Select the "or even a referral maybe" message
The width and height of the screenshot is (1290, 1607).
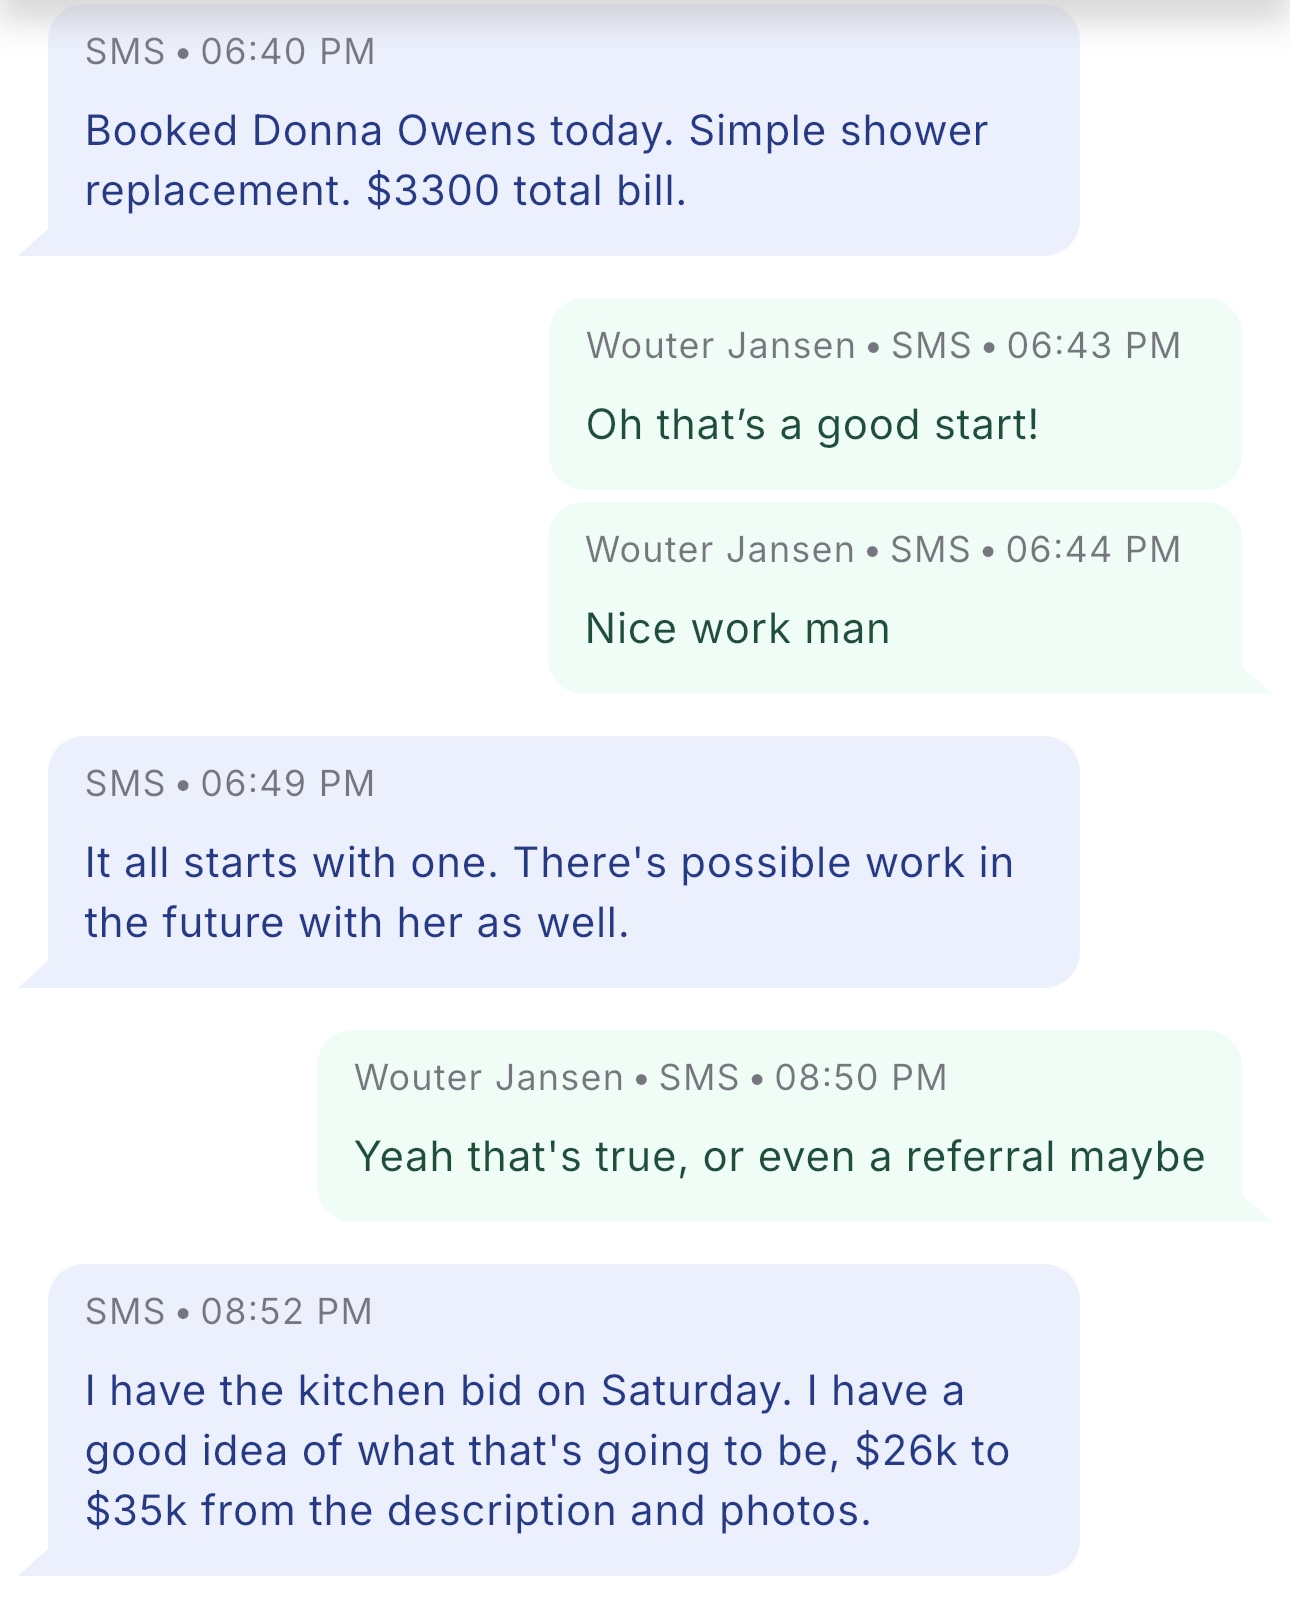pos(780,1157)
